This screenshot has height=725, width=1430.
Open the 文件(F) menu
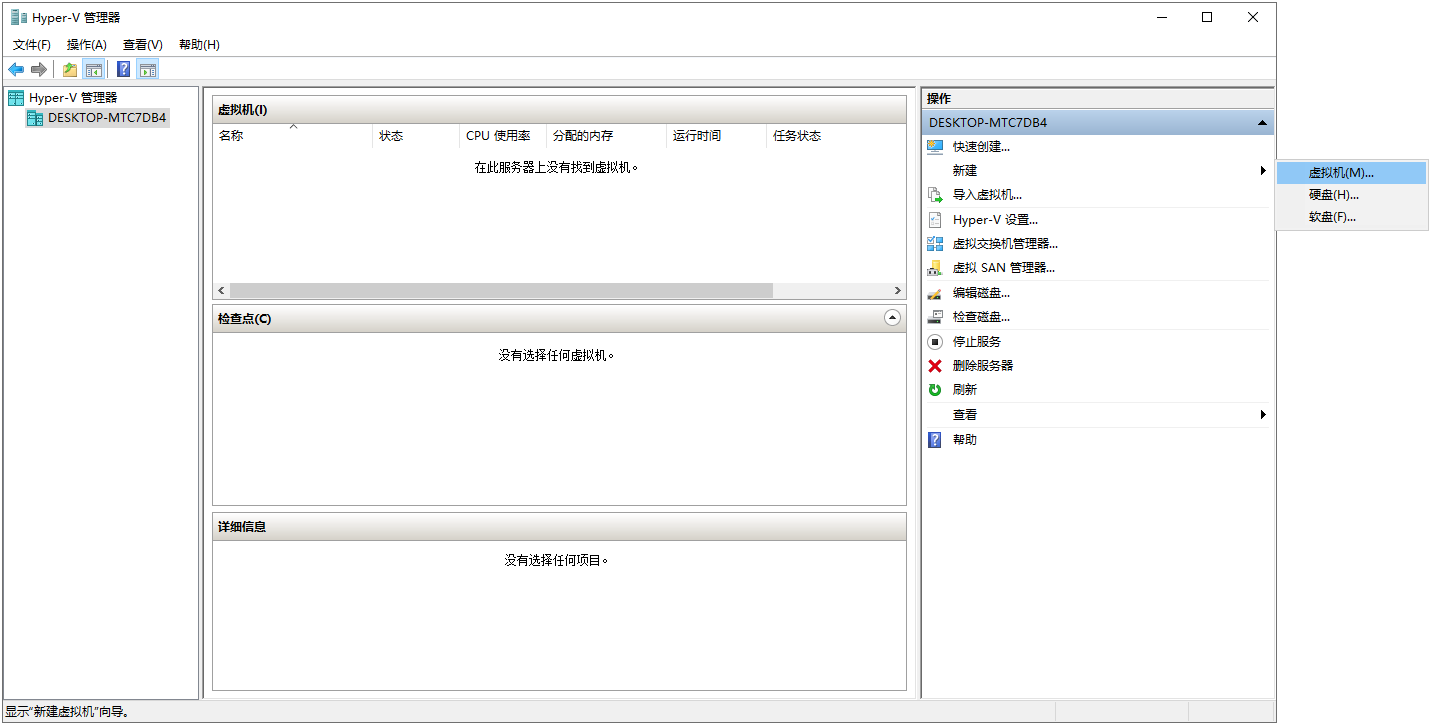click(32, 45)
